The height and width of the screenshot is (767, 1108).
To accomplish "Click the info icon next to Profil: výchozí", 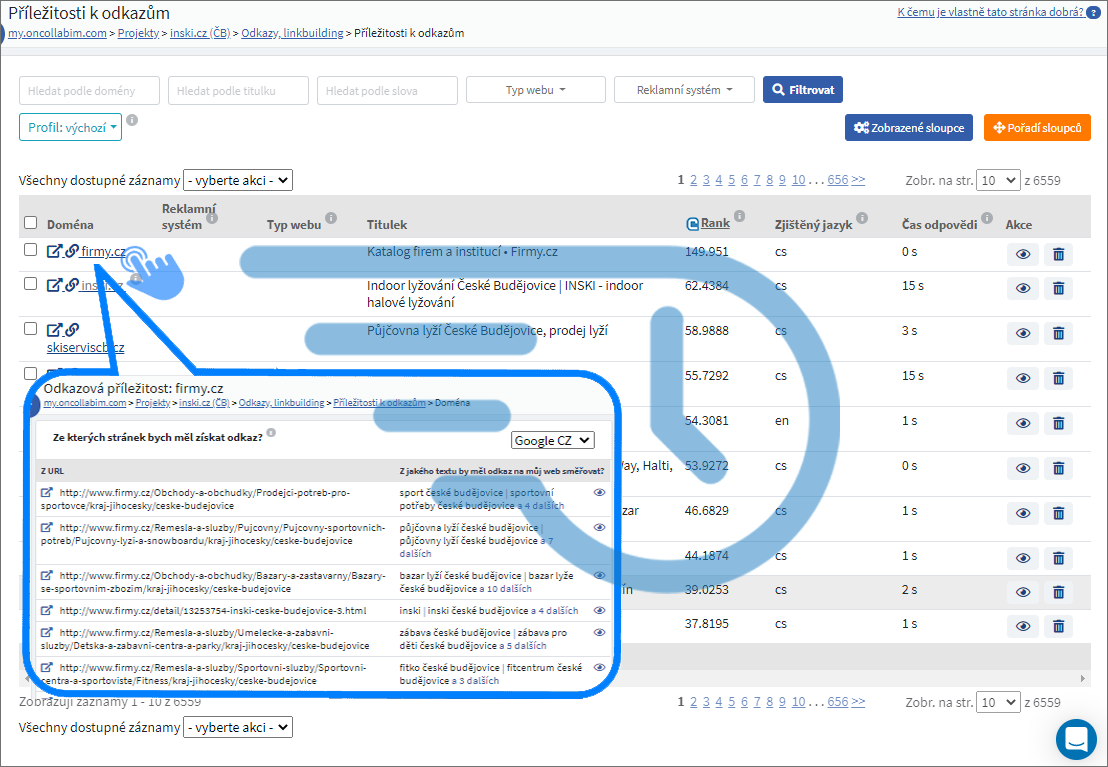I will click(x=132, y=120).
